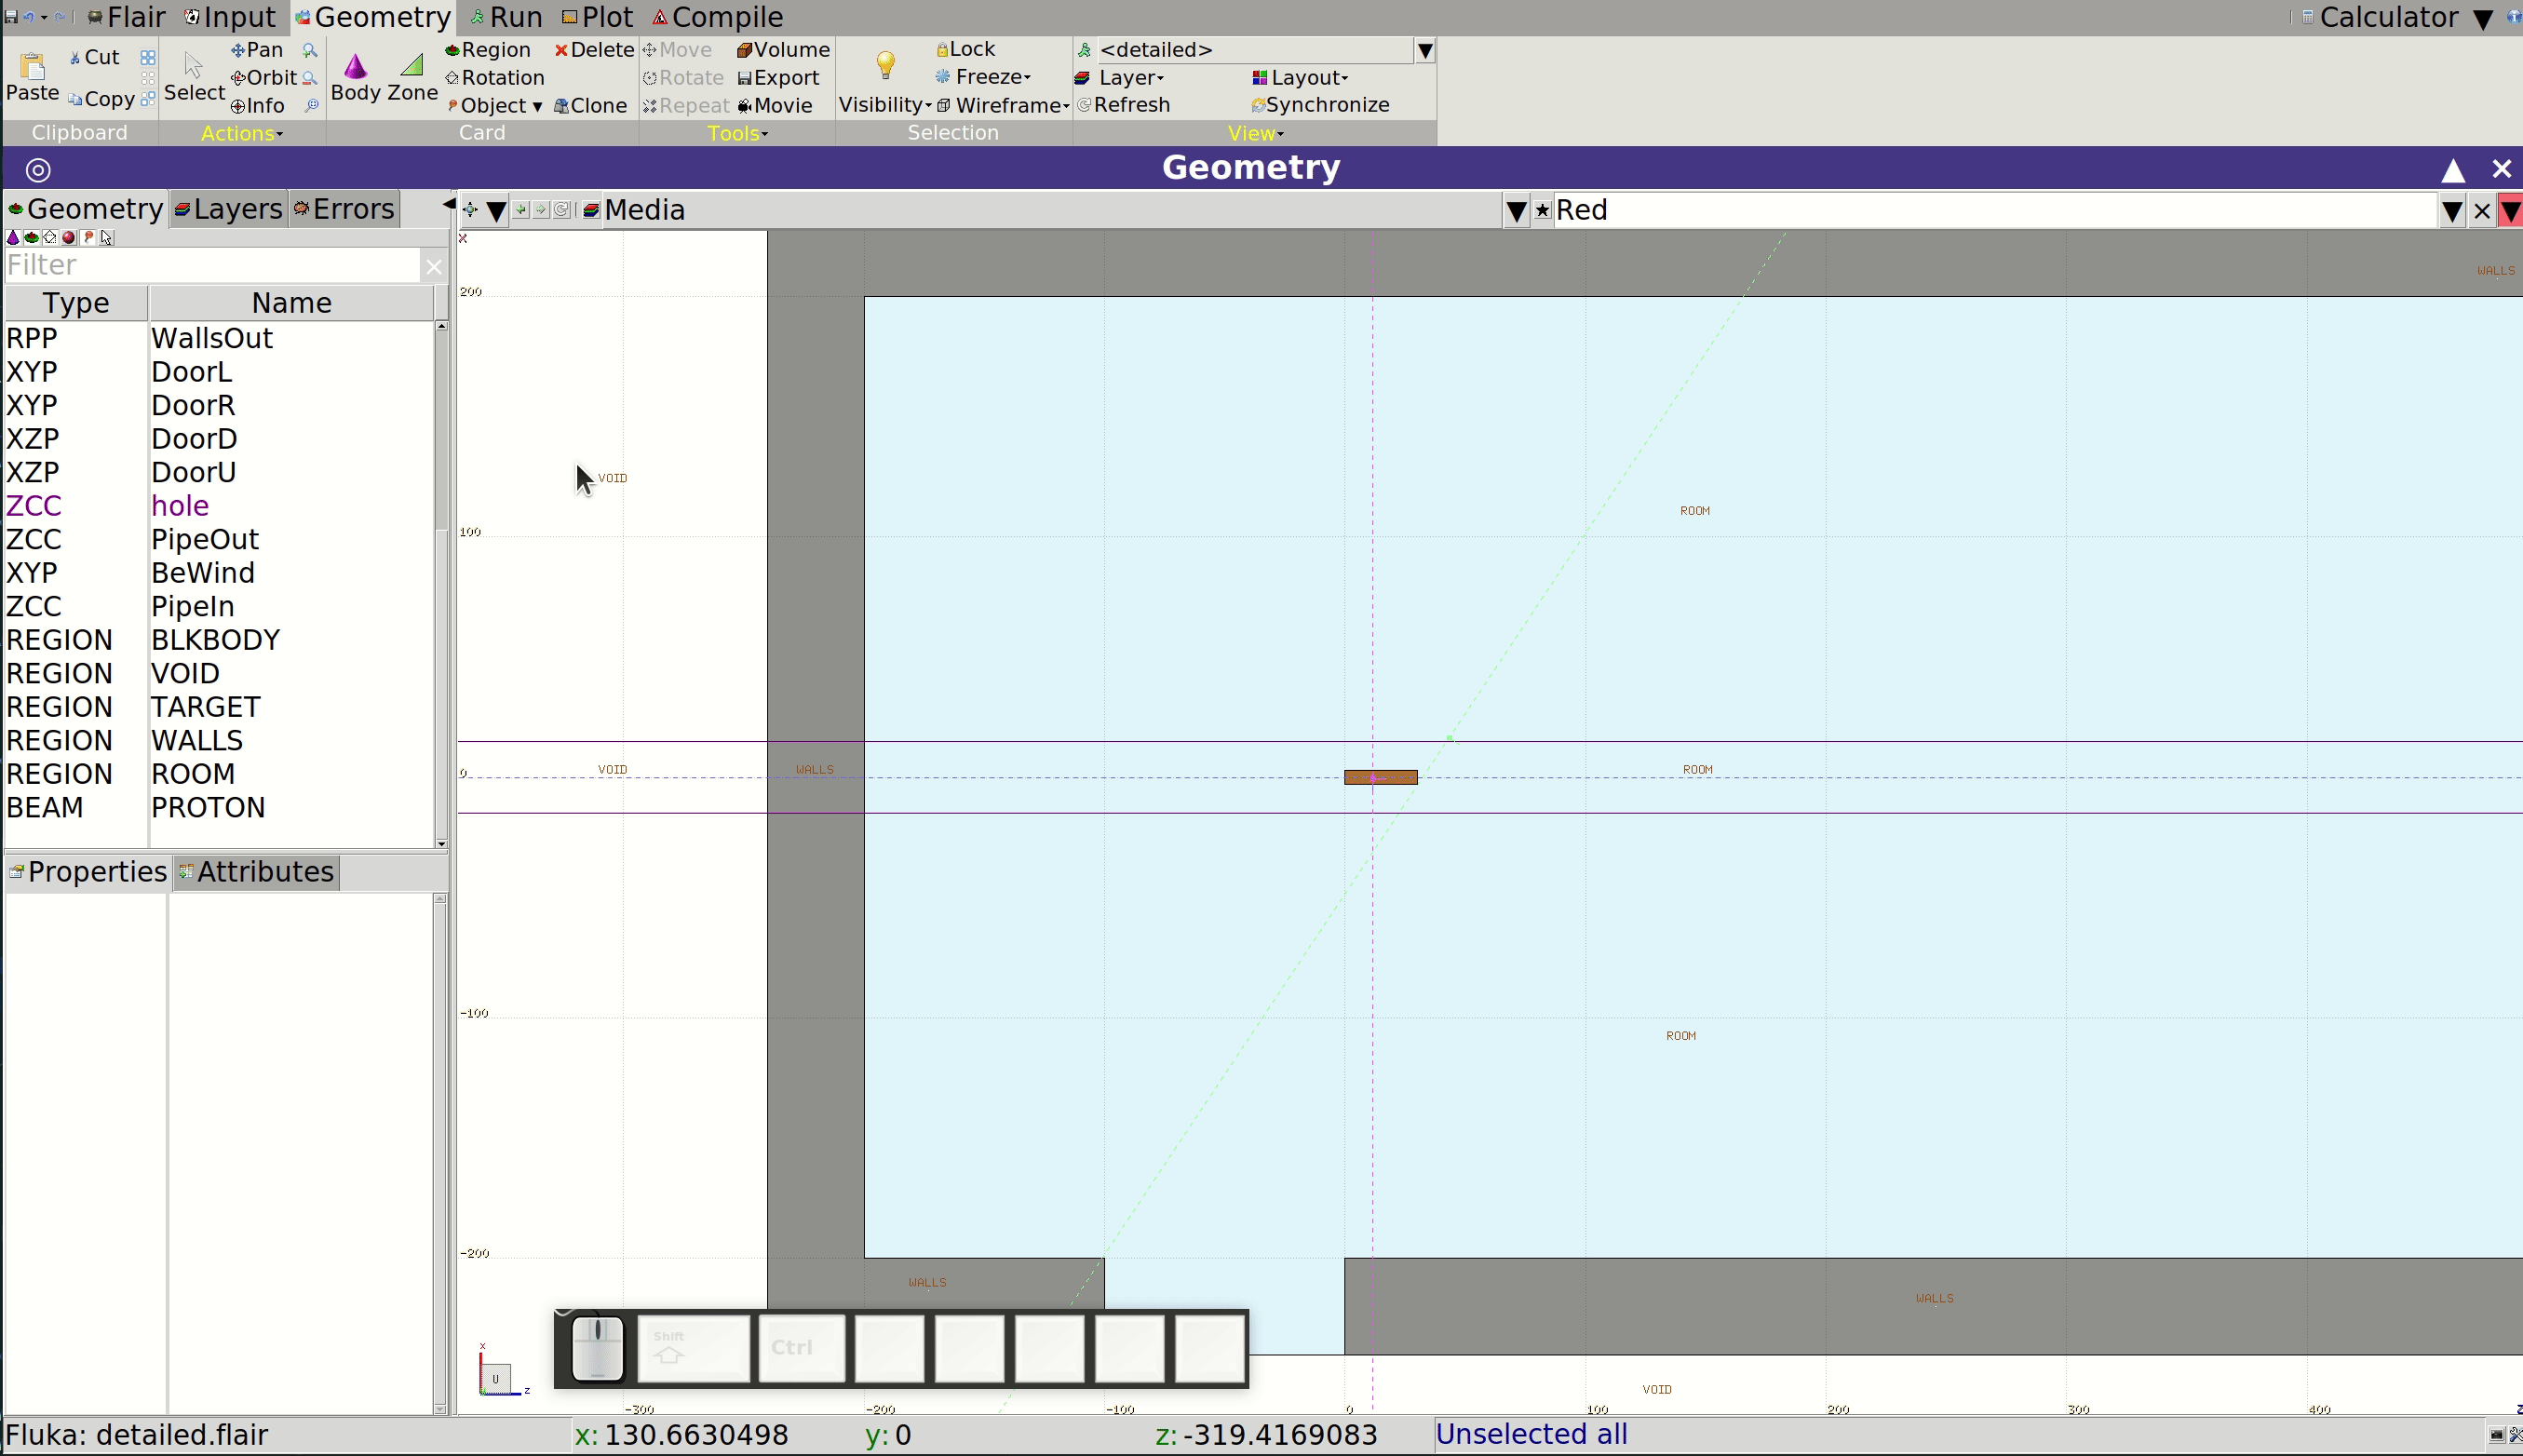Add a Rotation card
This screenshot has height=1456, width=2523.
click(x=495, y=78)
